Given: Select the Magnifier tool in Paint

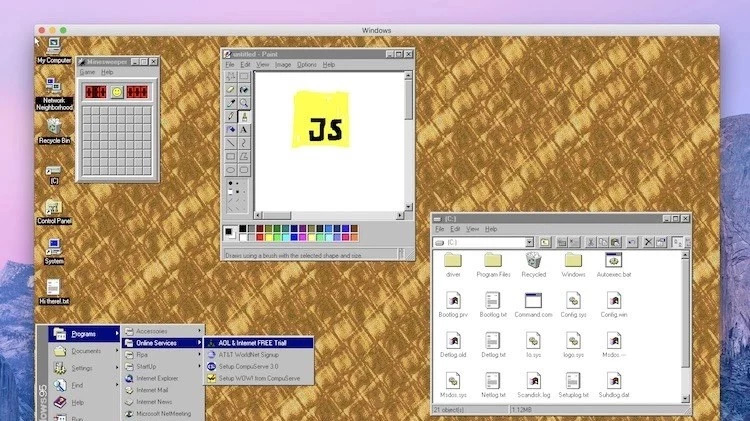Looking at the screenshot, I should coord(244,103).
